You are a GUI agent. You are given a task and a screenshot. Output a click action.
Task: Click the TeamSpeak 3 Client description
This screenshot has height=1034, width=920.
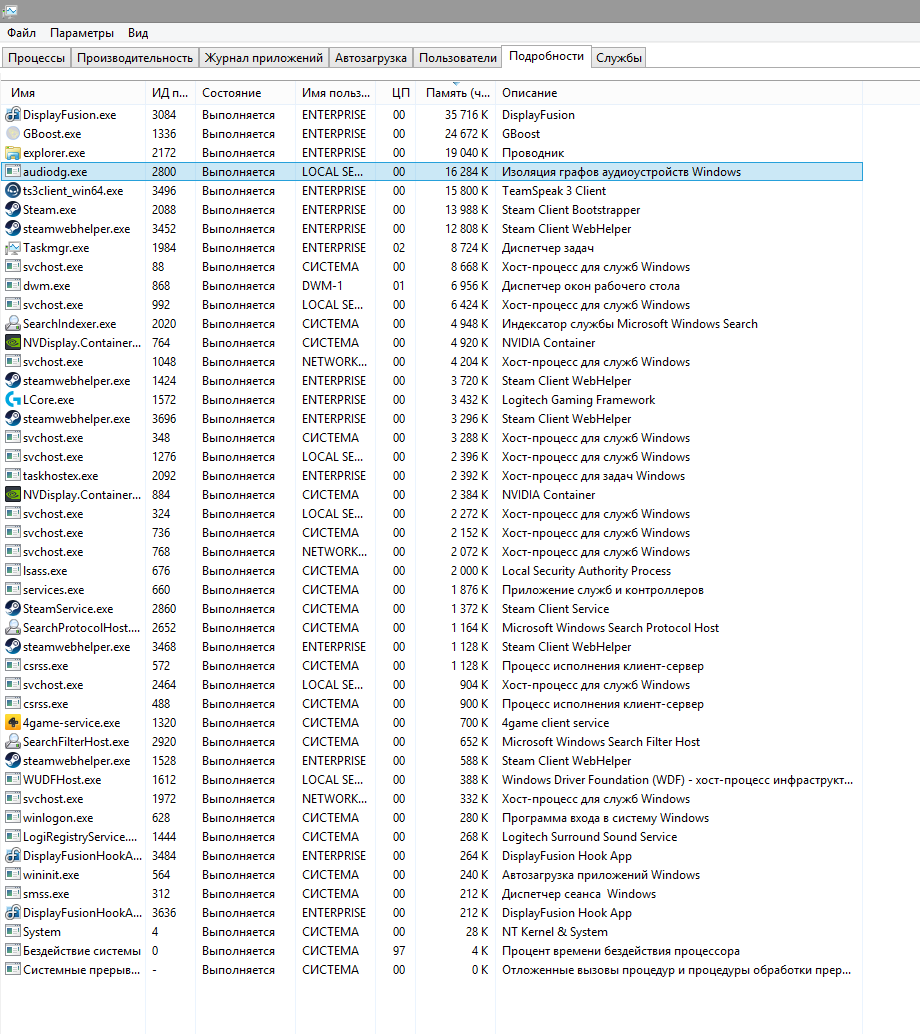553,191
